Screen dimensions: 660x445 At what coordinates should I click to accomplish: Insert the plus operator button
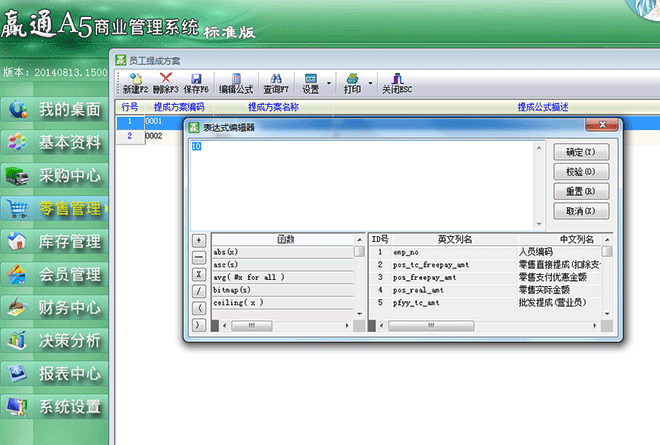[x=199, y=240]
